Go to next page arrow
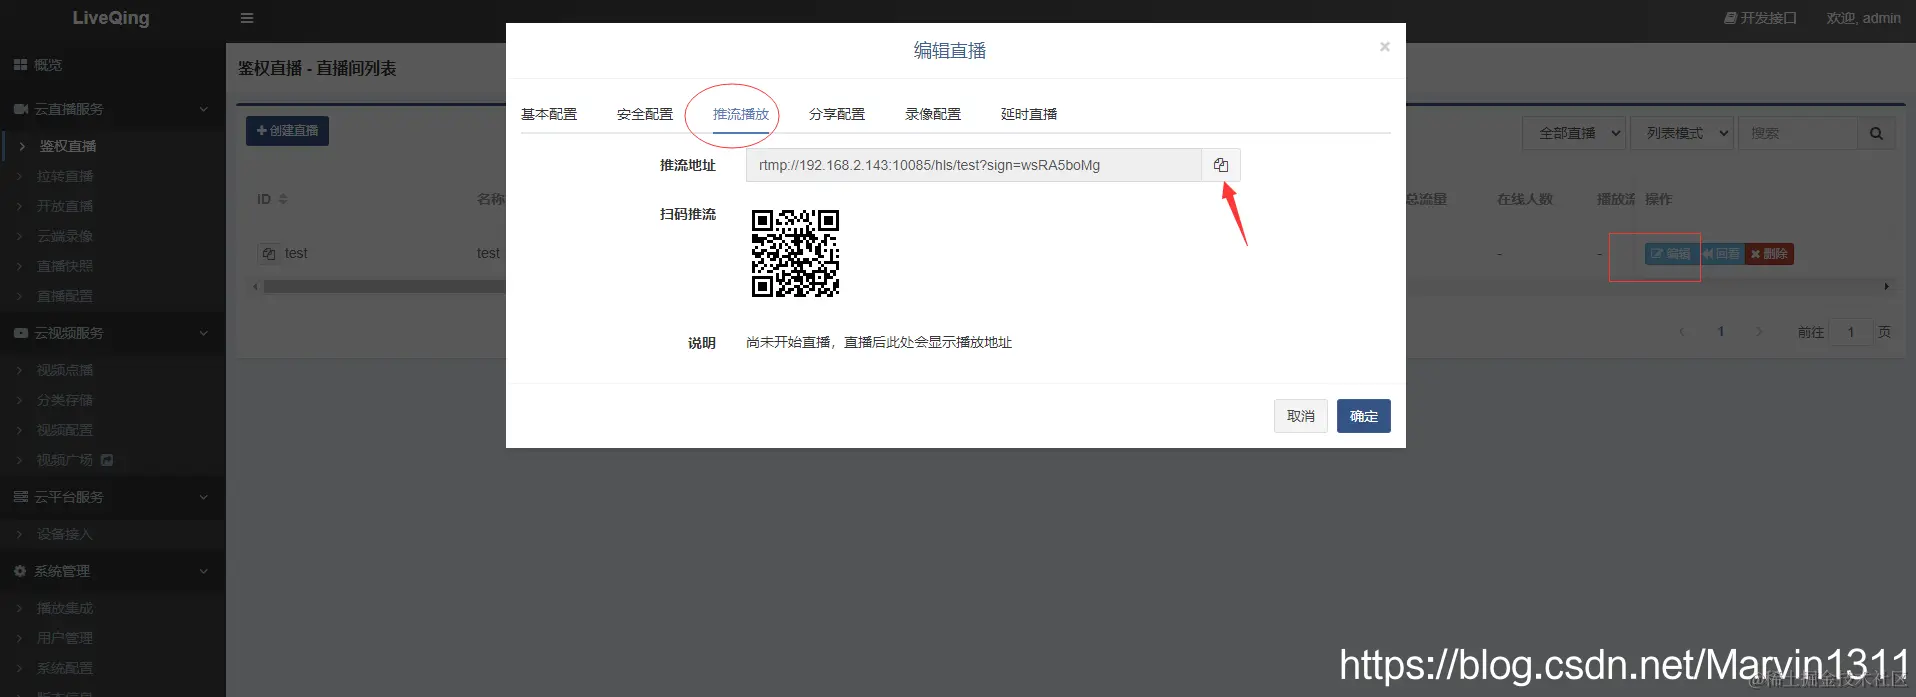Image resolution: width=1916 pixels, height=697 pixels. [1759, 332]
